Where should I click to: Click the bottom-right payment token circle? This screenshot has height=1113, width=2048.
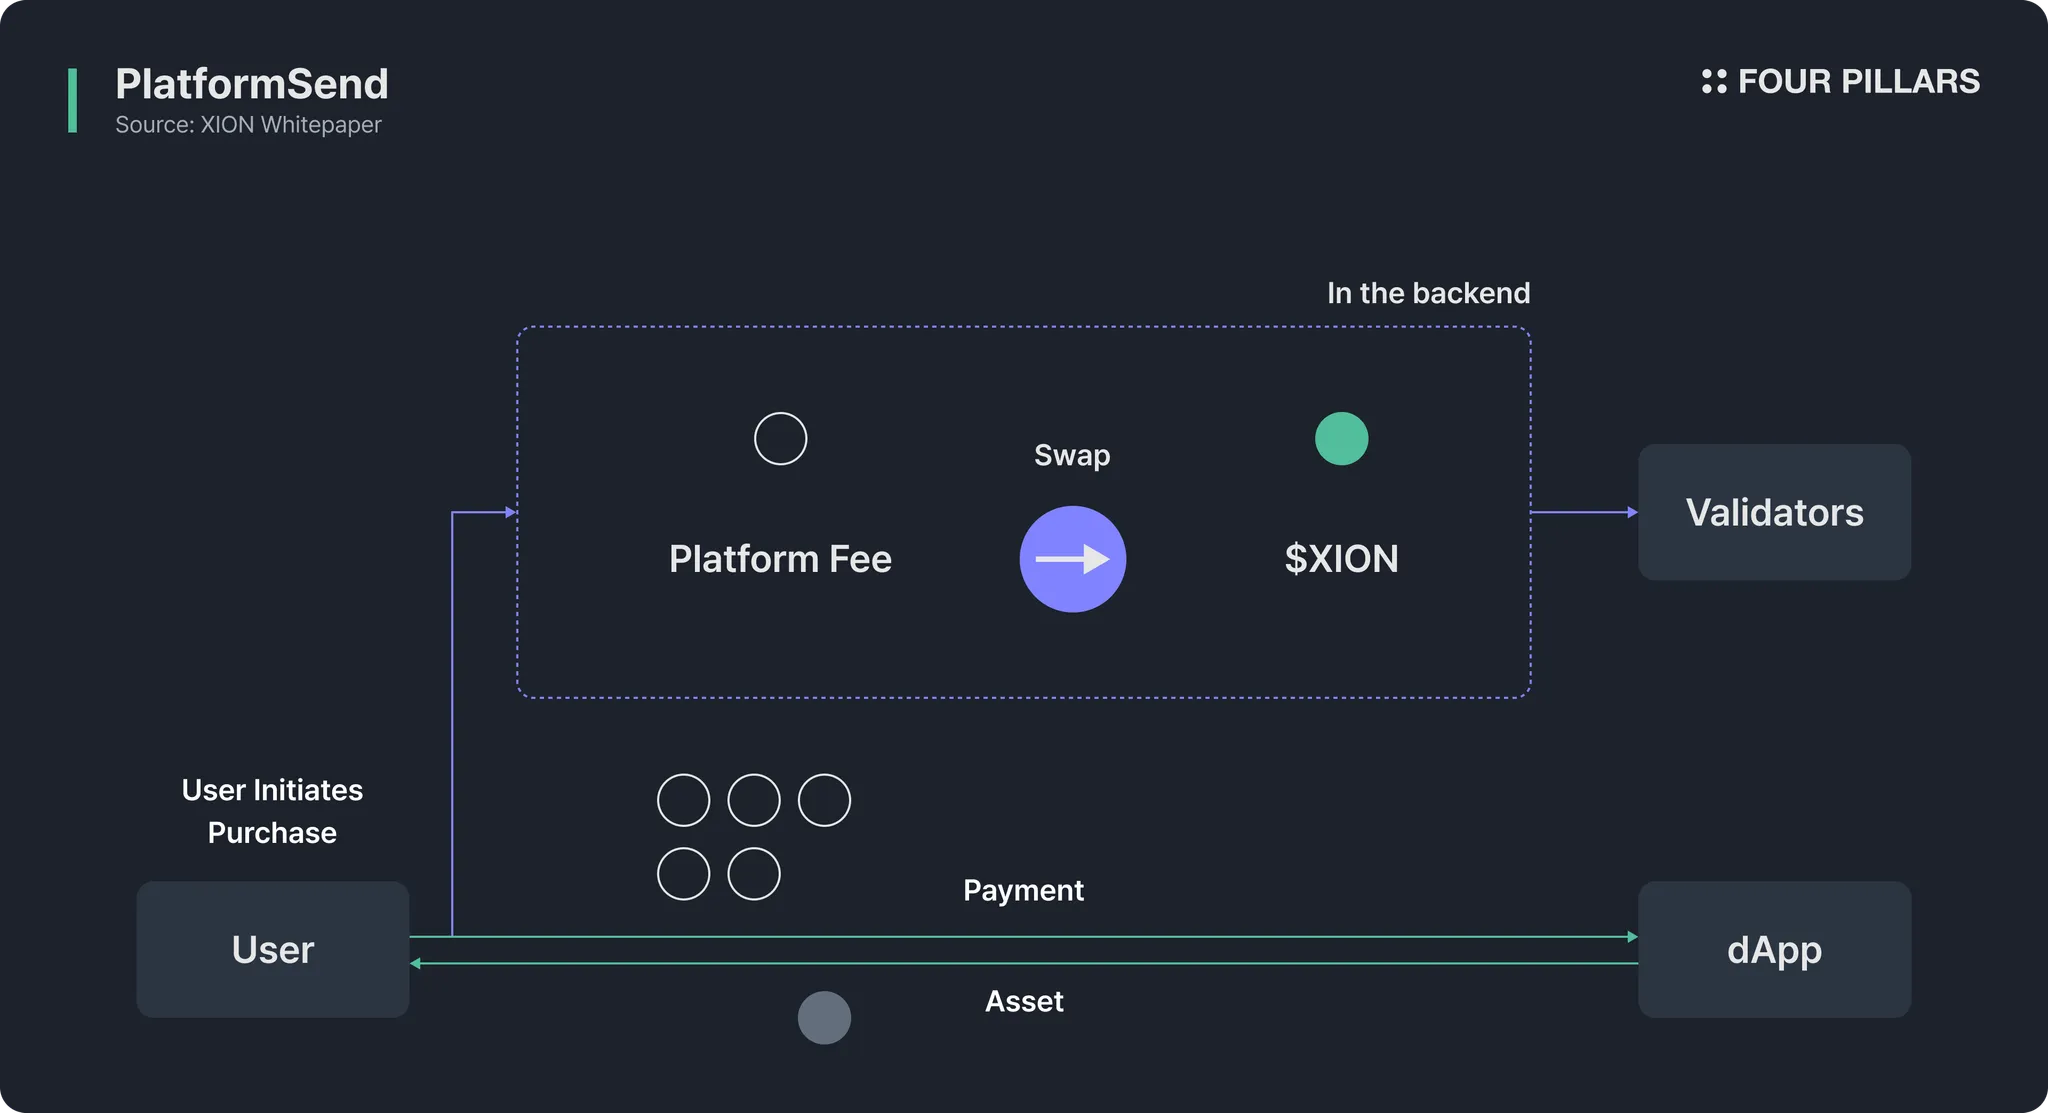754,874
